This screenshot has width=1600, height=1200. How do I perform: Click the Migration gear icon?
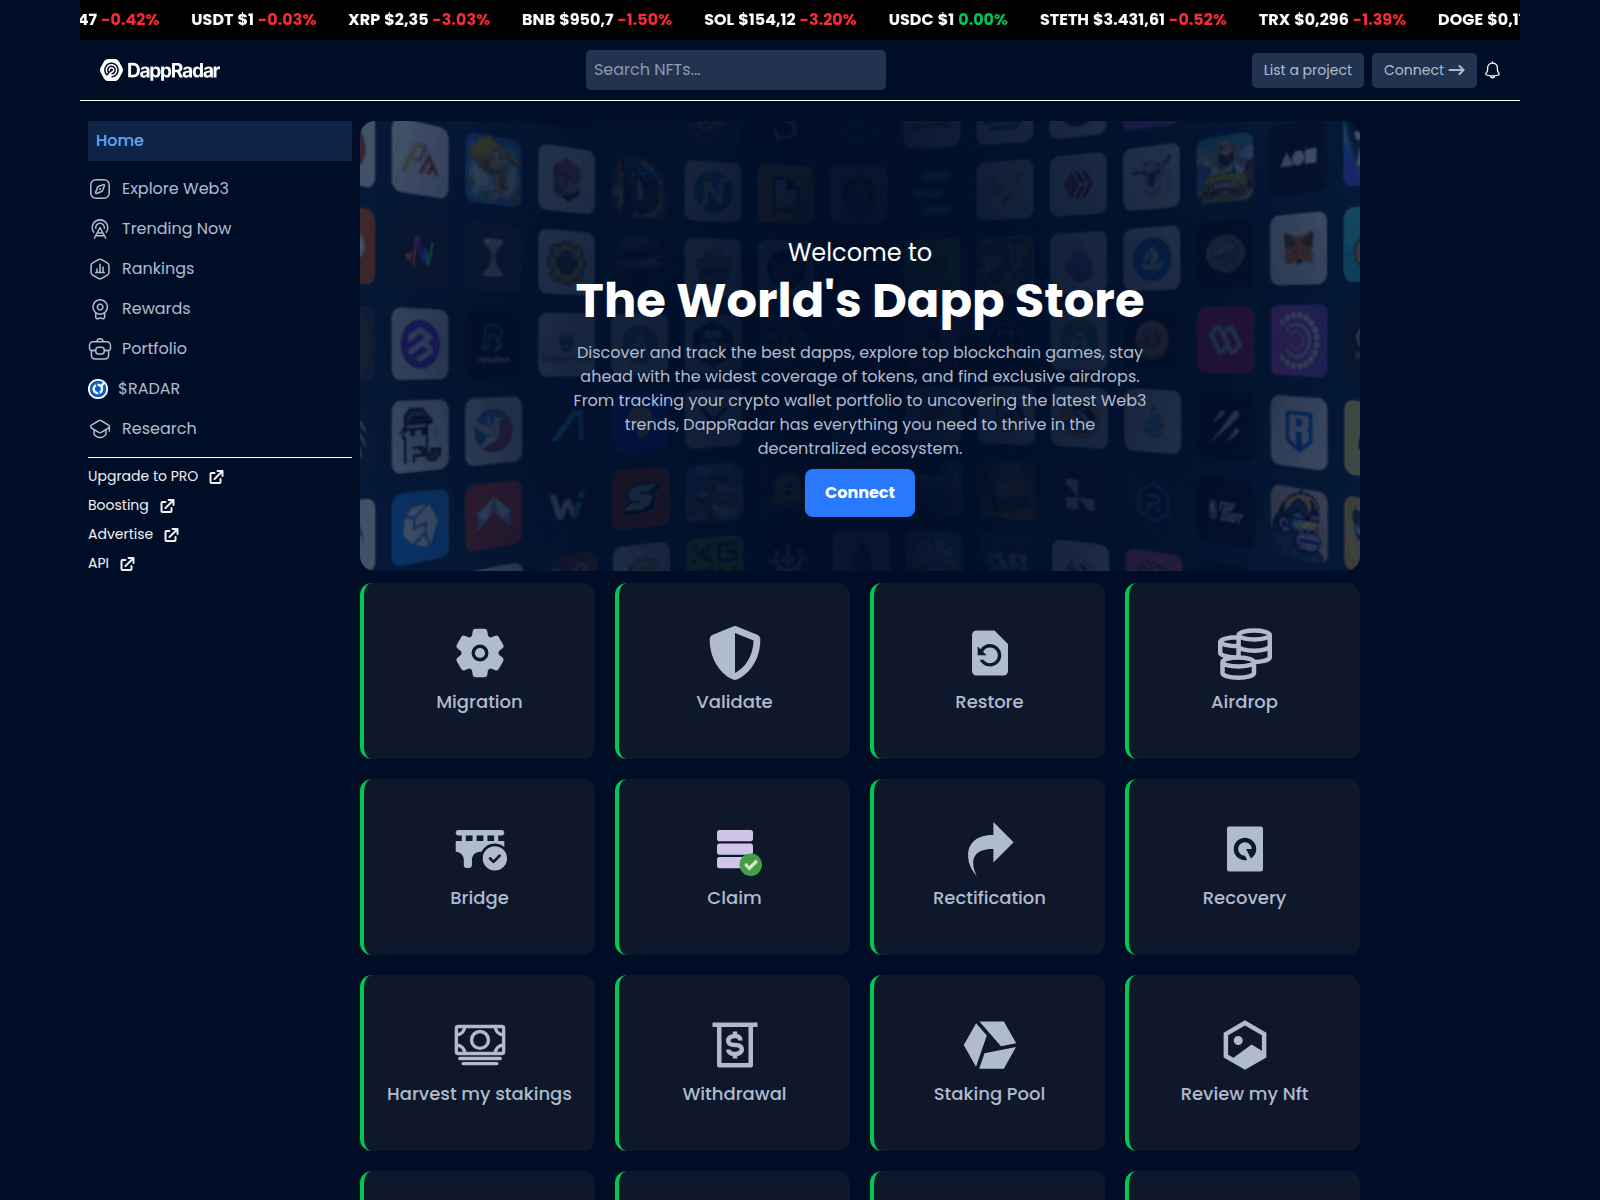point(480,653)
